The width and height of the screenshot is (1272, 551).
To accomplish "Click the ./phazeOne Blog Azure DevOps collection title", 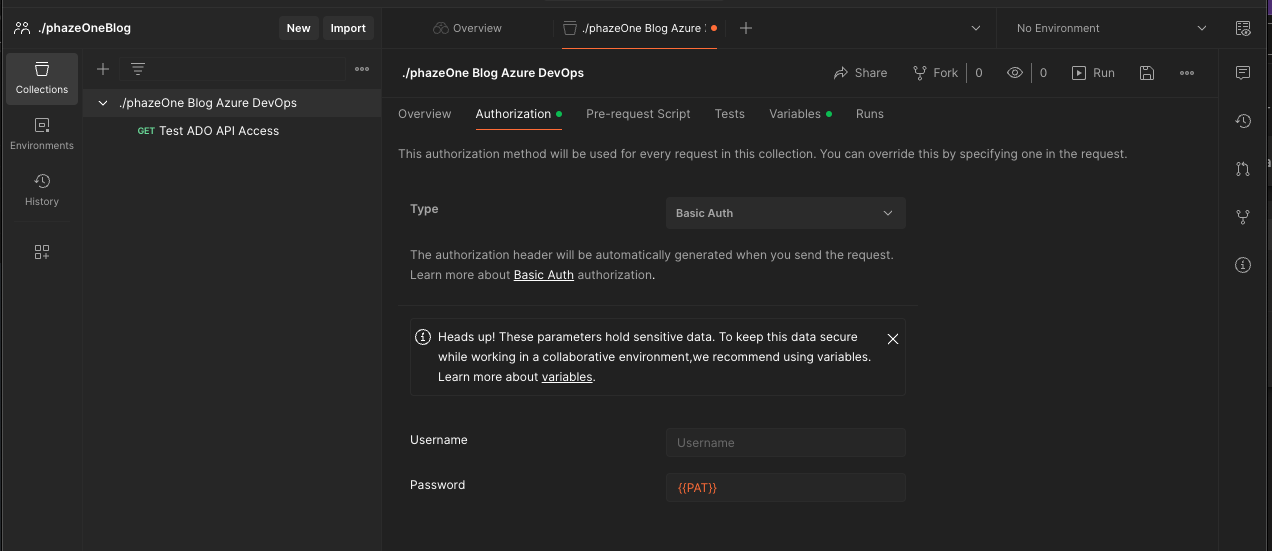I will tap(493, 73).
